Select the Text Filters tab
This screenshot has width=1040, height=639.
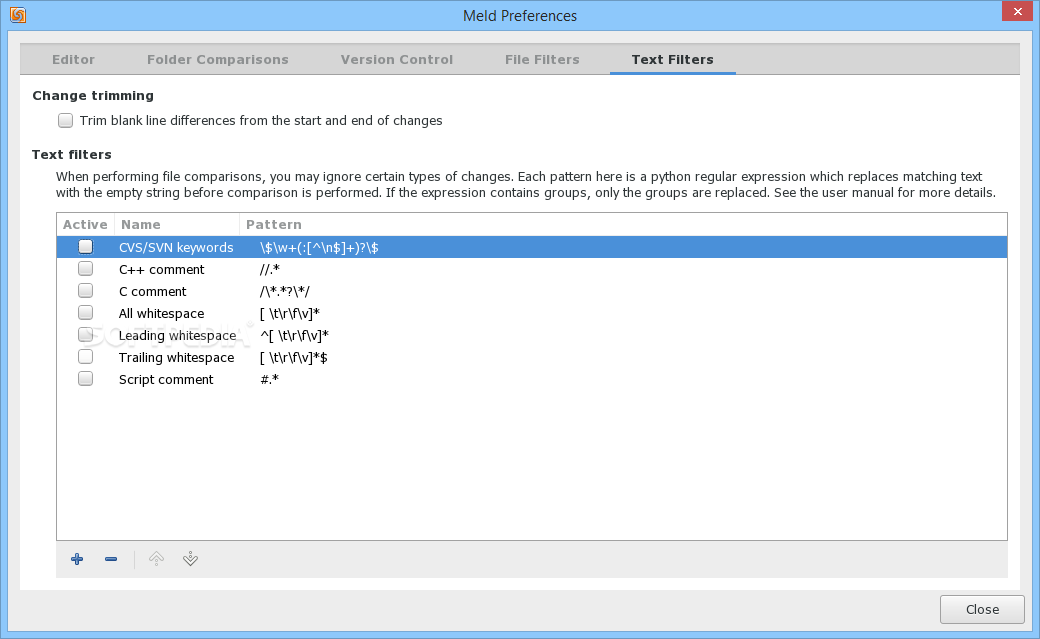coord(673,60)
